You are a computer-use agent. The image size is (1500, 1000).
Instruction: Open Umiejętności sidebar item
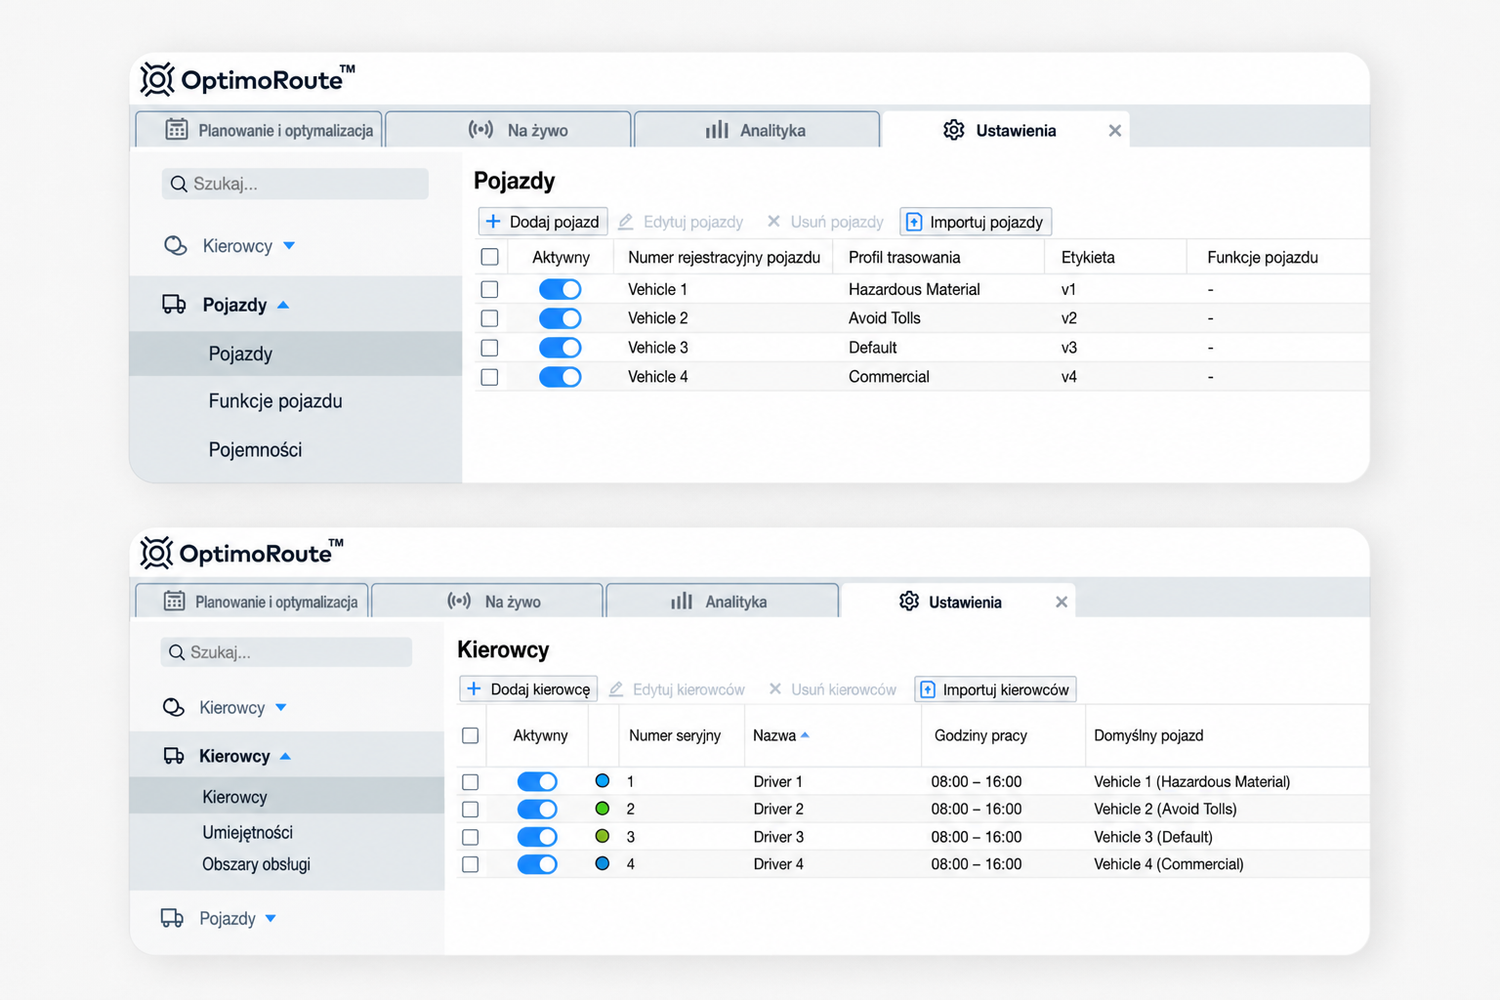coord(247,832)
